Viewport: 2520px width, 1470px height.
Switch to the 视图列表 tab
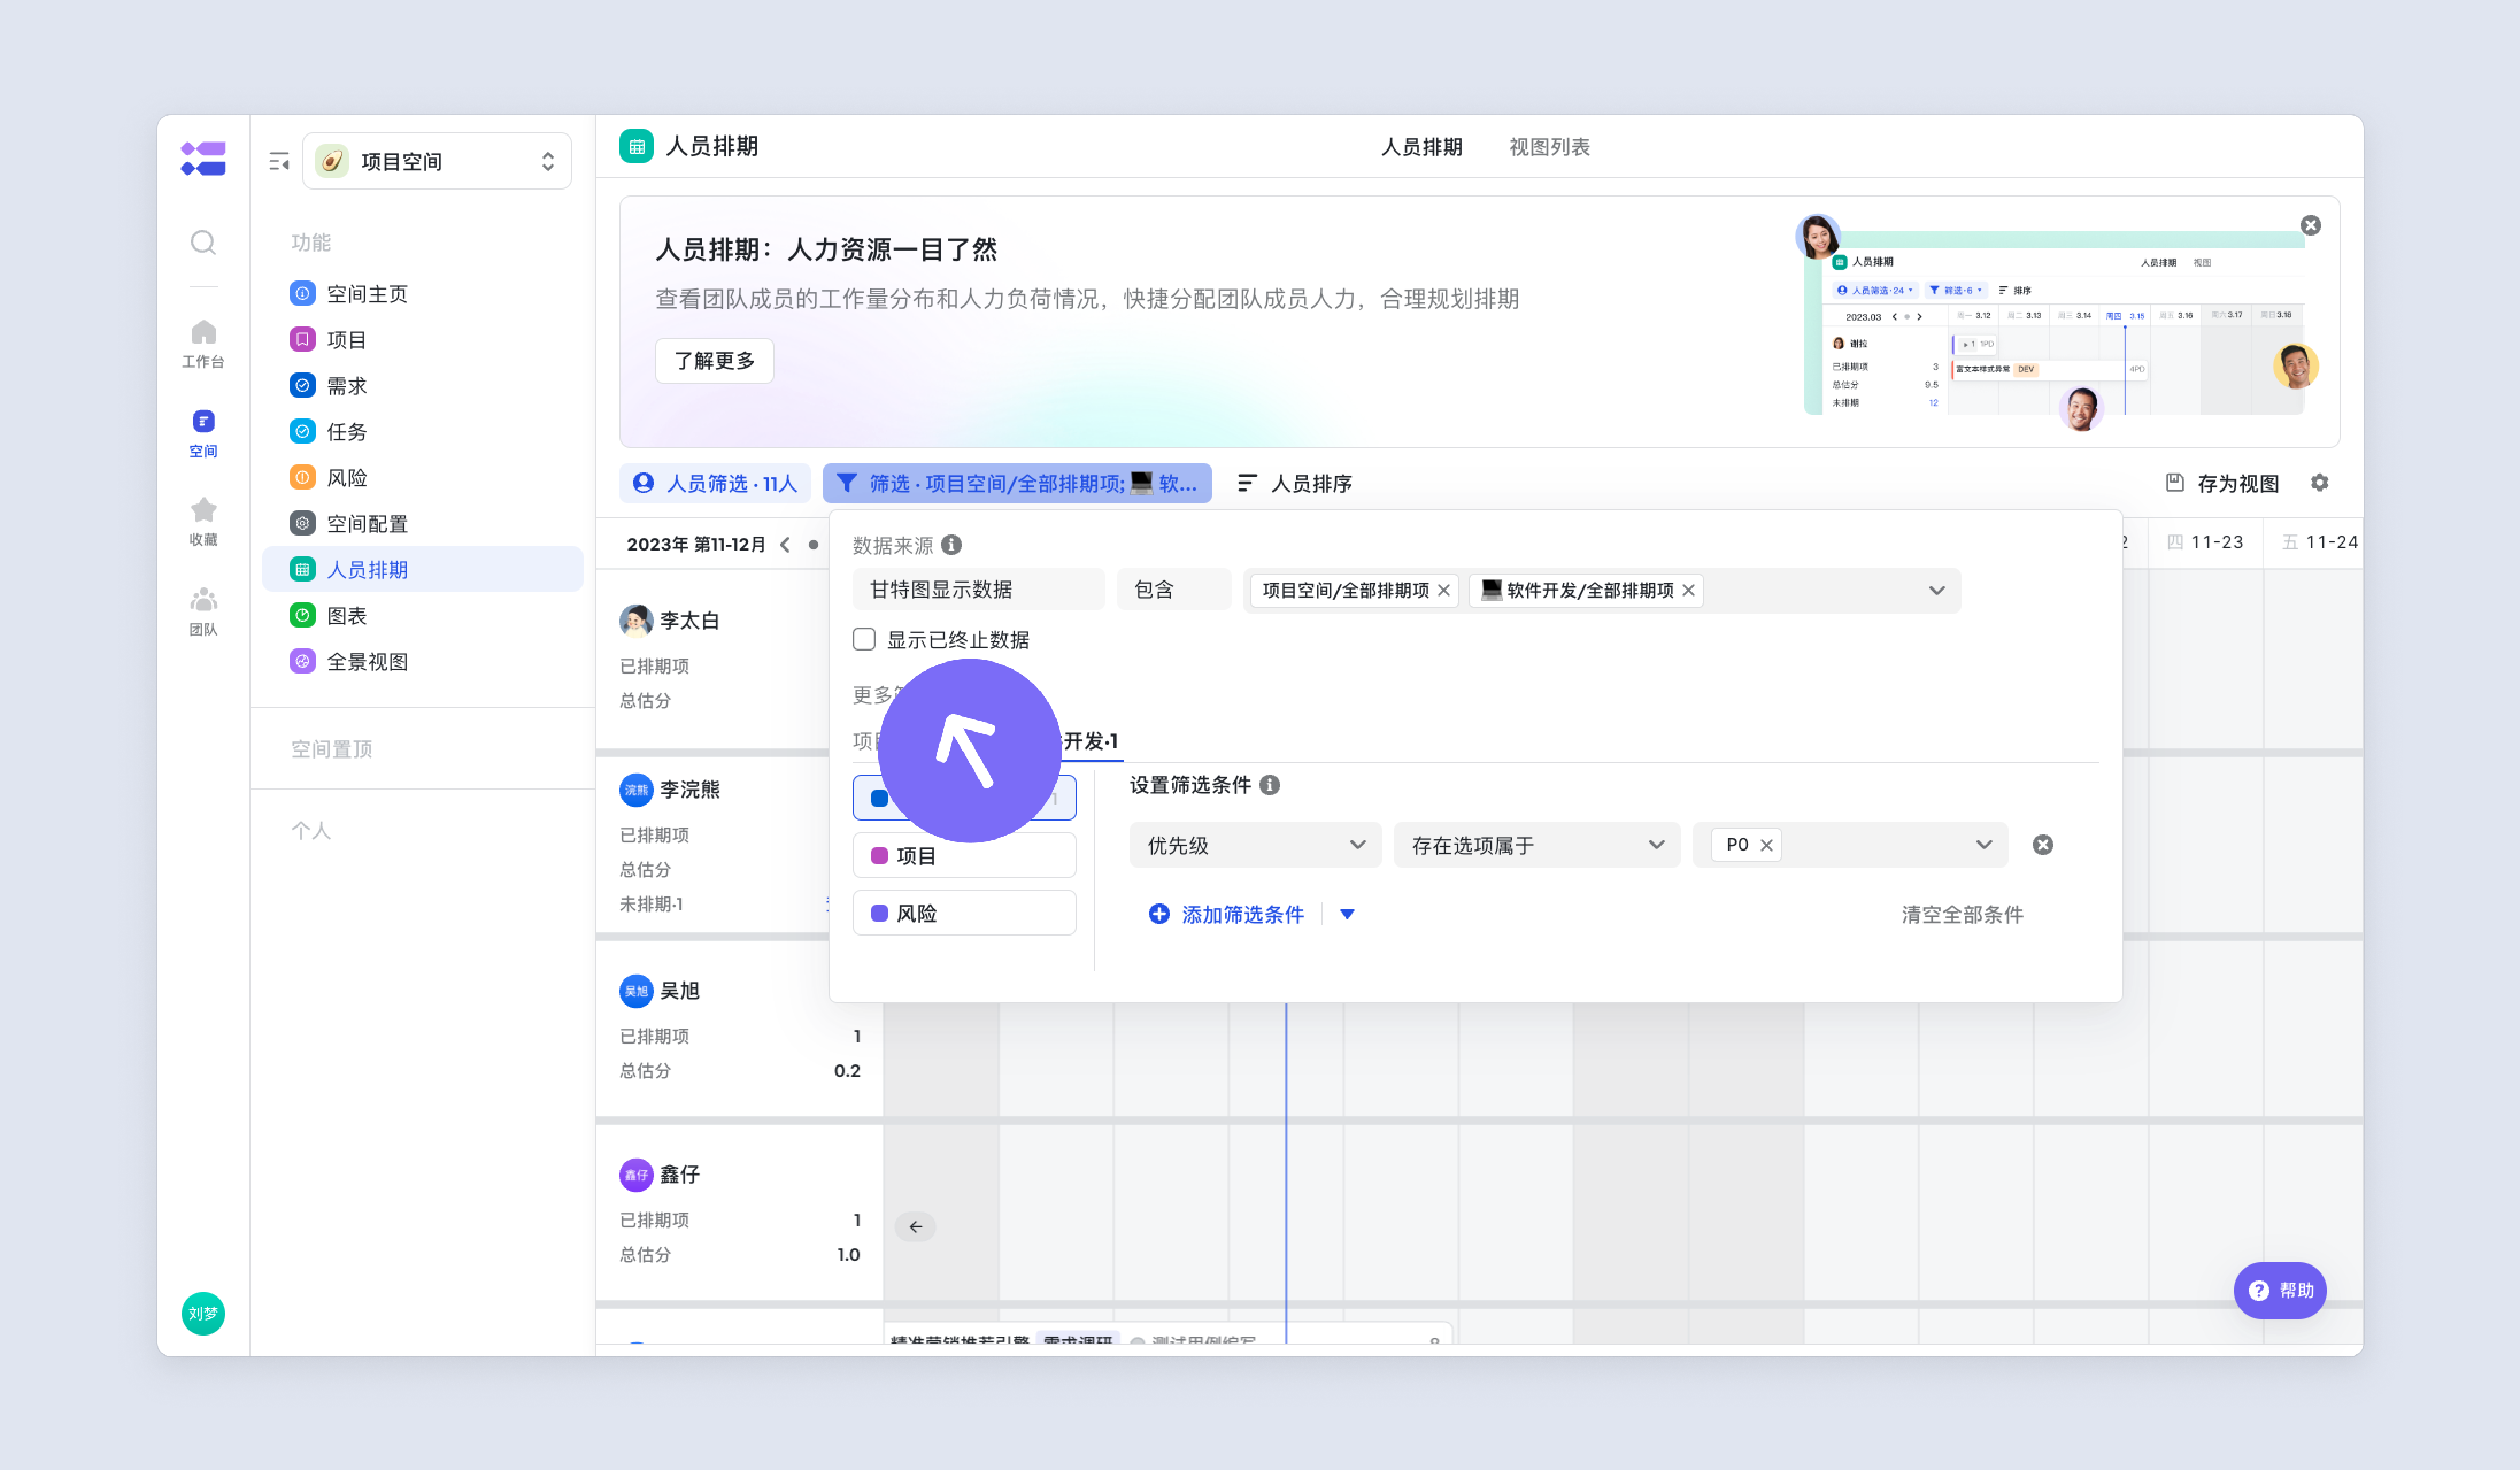pyautogui.click(x=1549, y=147)
